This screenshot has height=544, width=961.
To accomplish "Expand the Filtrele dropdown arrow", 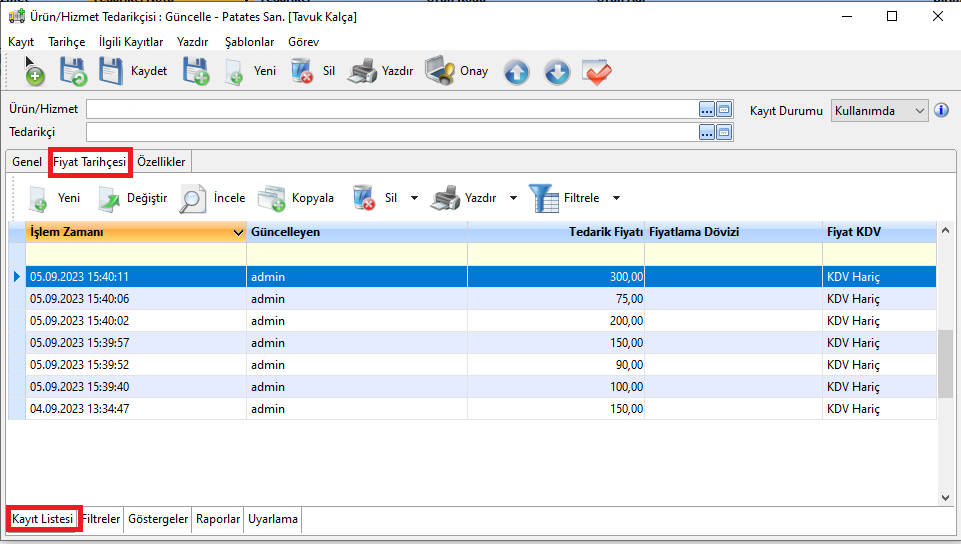I will (x=616, y=198).
